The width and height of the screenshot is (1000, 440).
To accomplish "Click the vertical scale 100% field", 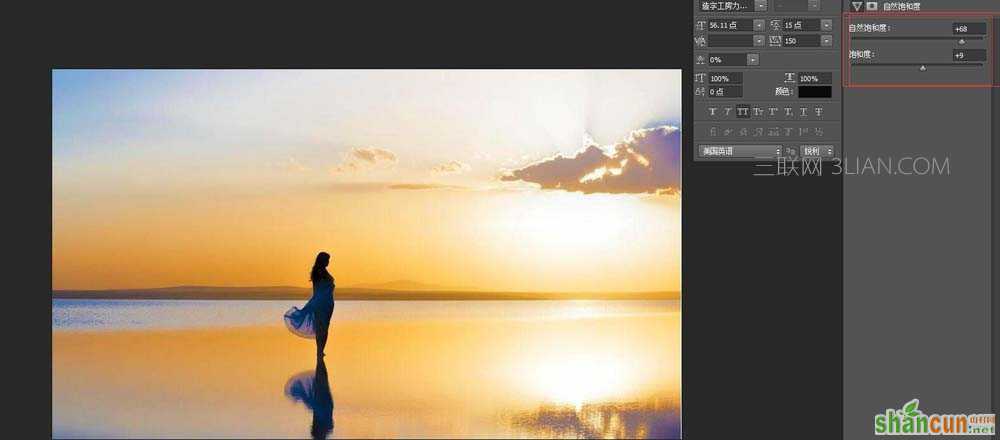I will 725,78.
